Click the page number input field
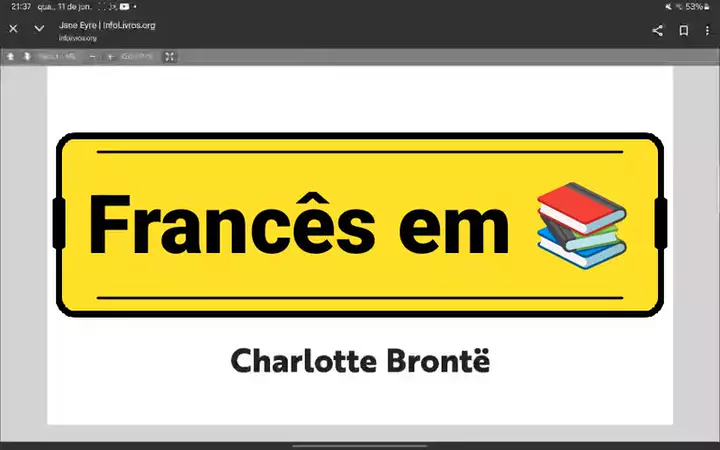The image size is (720, 450). click(x=48, y=57)
